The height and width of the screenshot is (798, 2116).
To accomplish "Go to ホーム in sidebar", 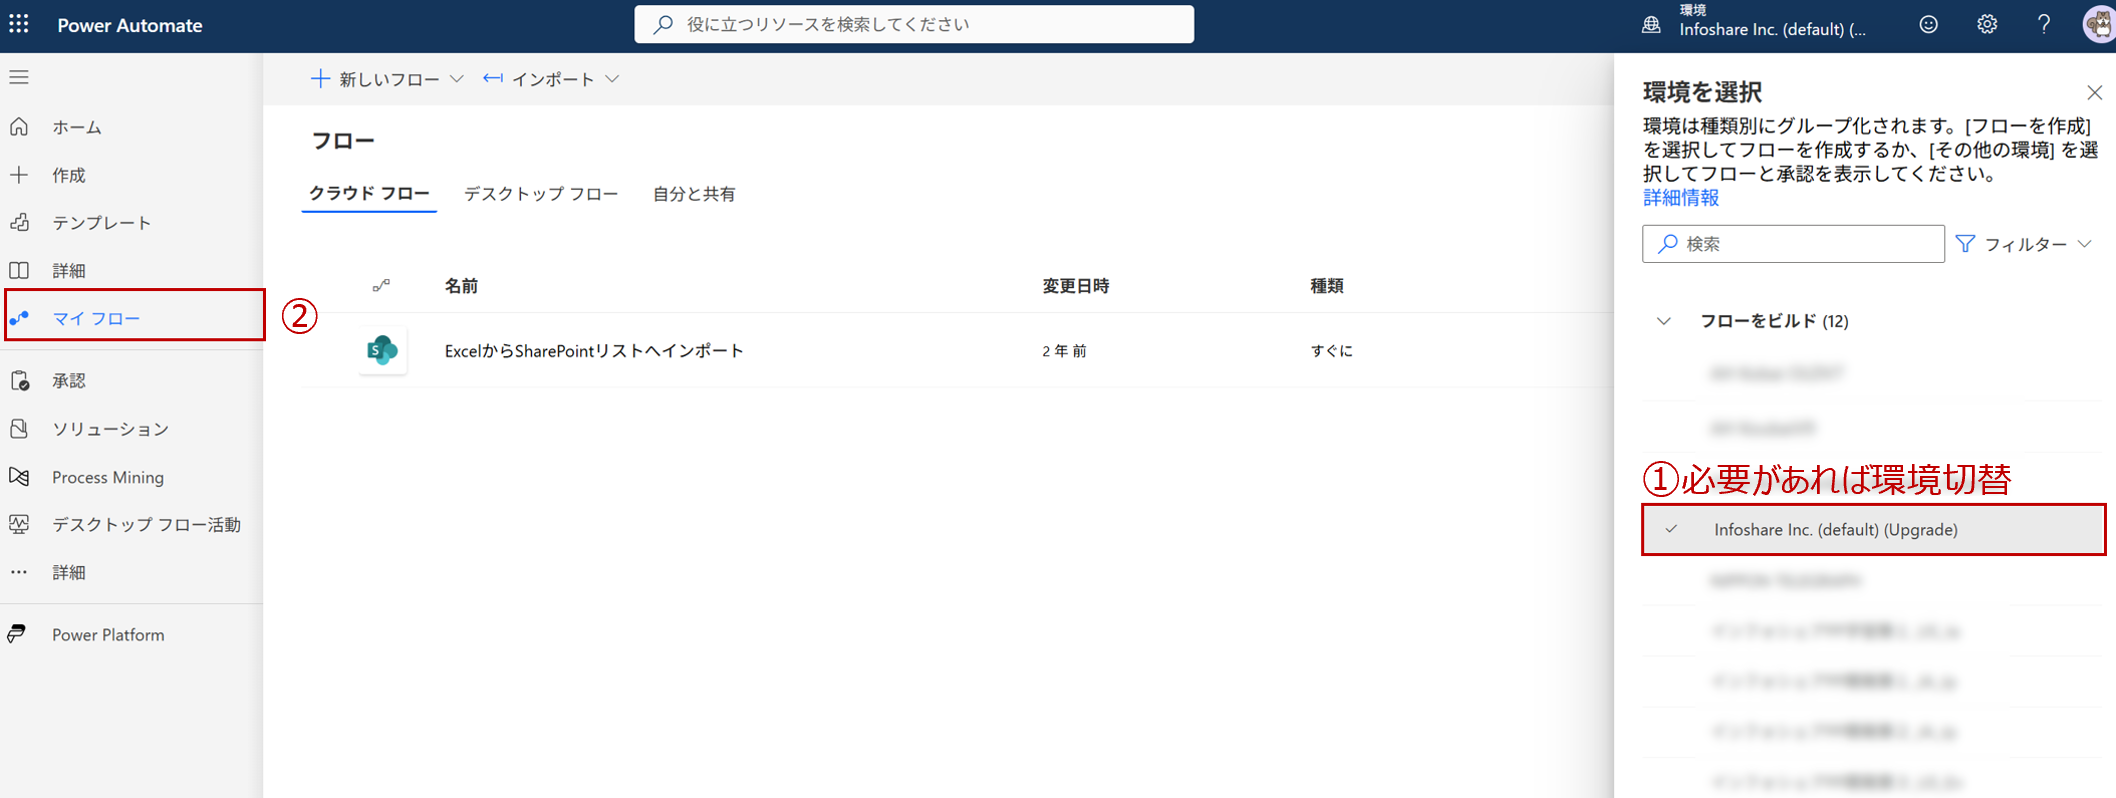I will pos(77,127).
